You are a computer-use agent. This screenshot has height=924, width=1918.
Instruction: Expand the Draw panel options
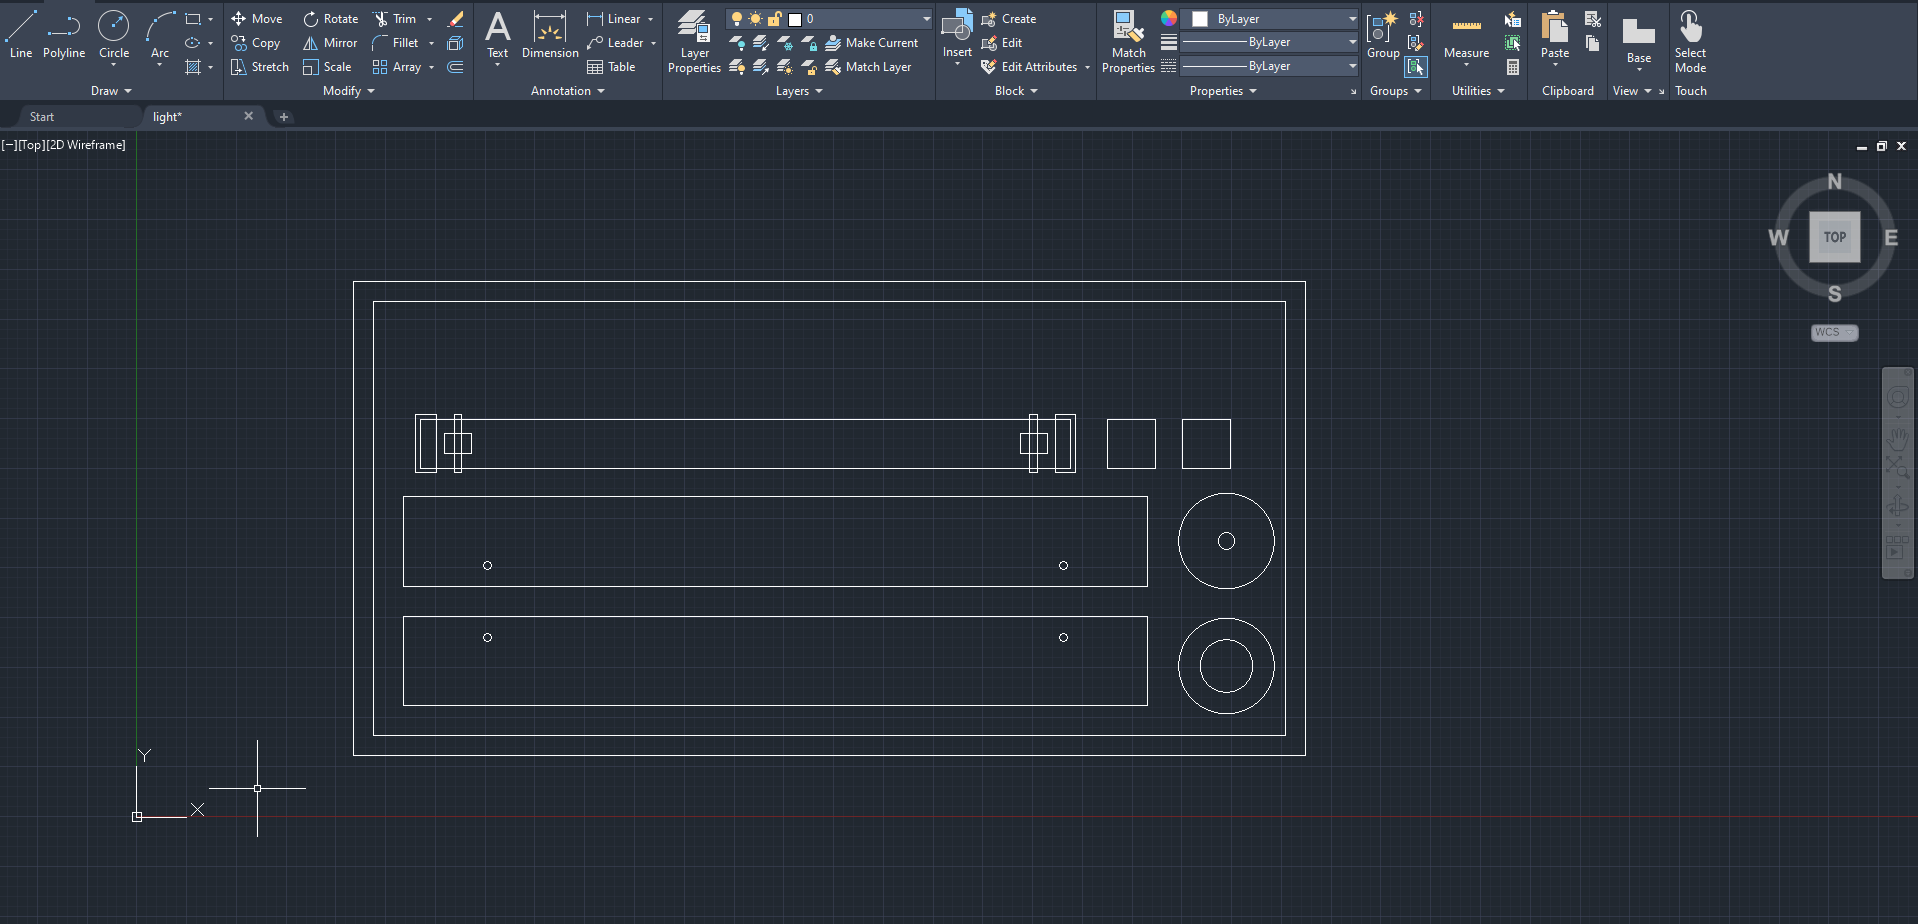click(129, 90)
